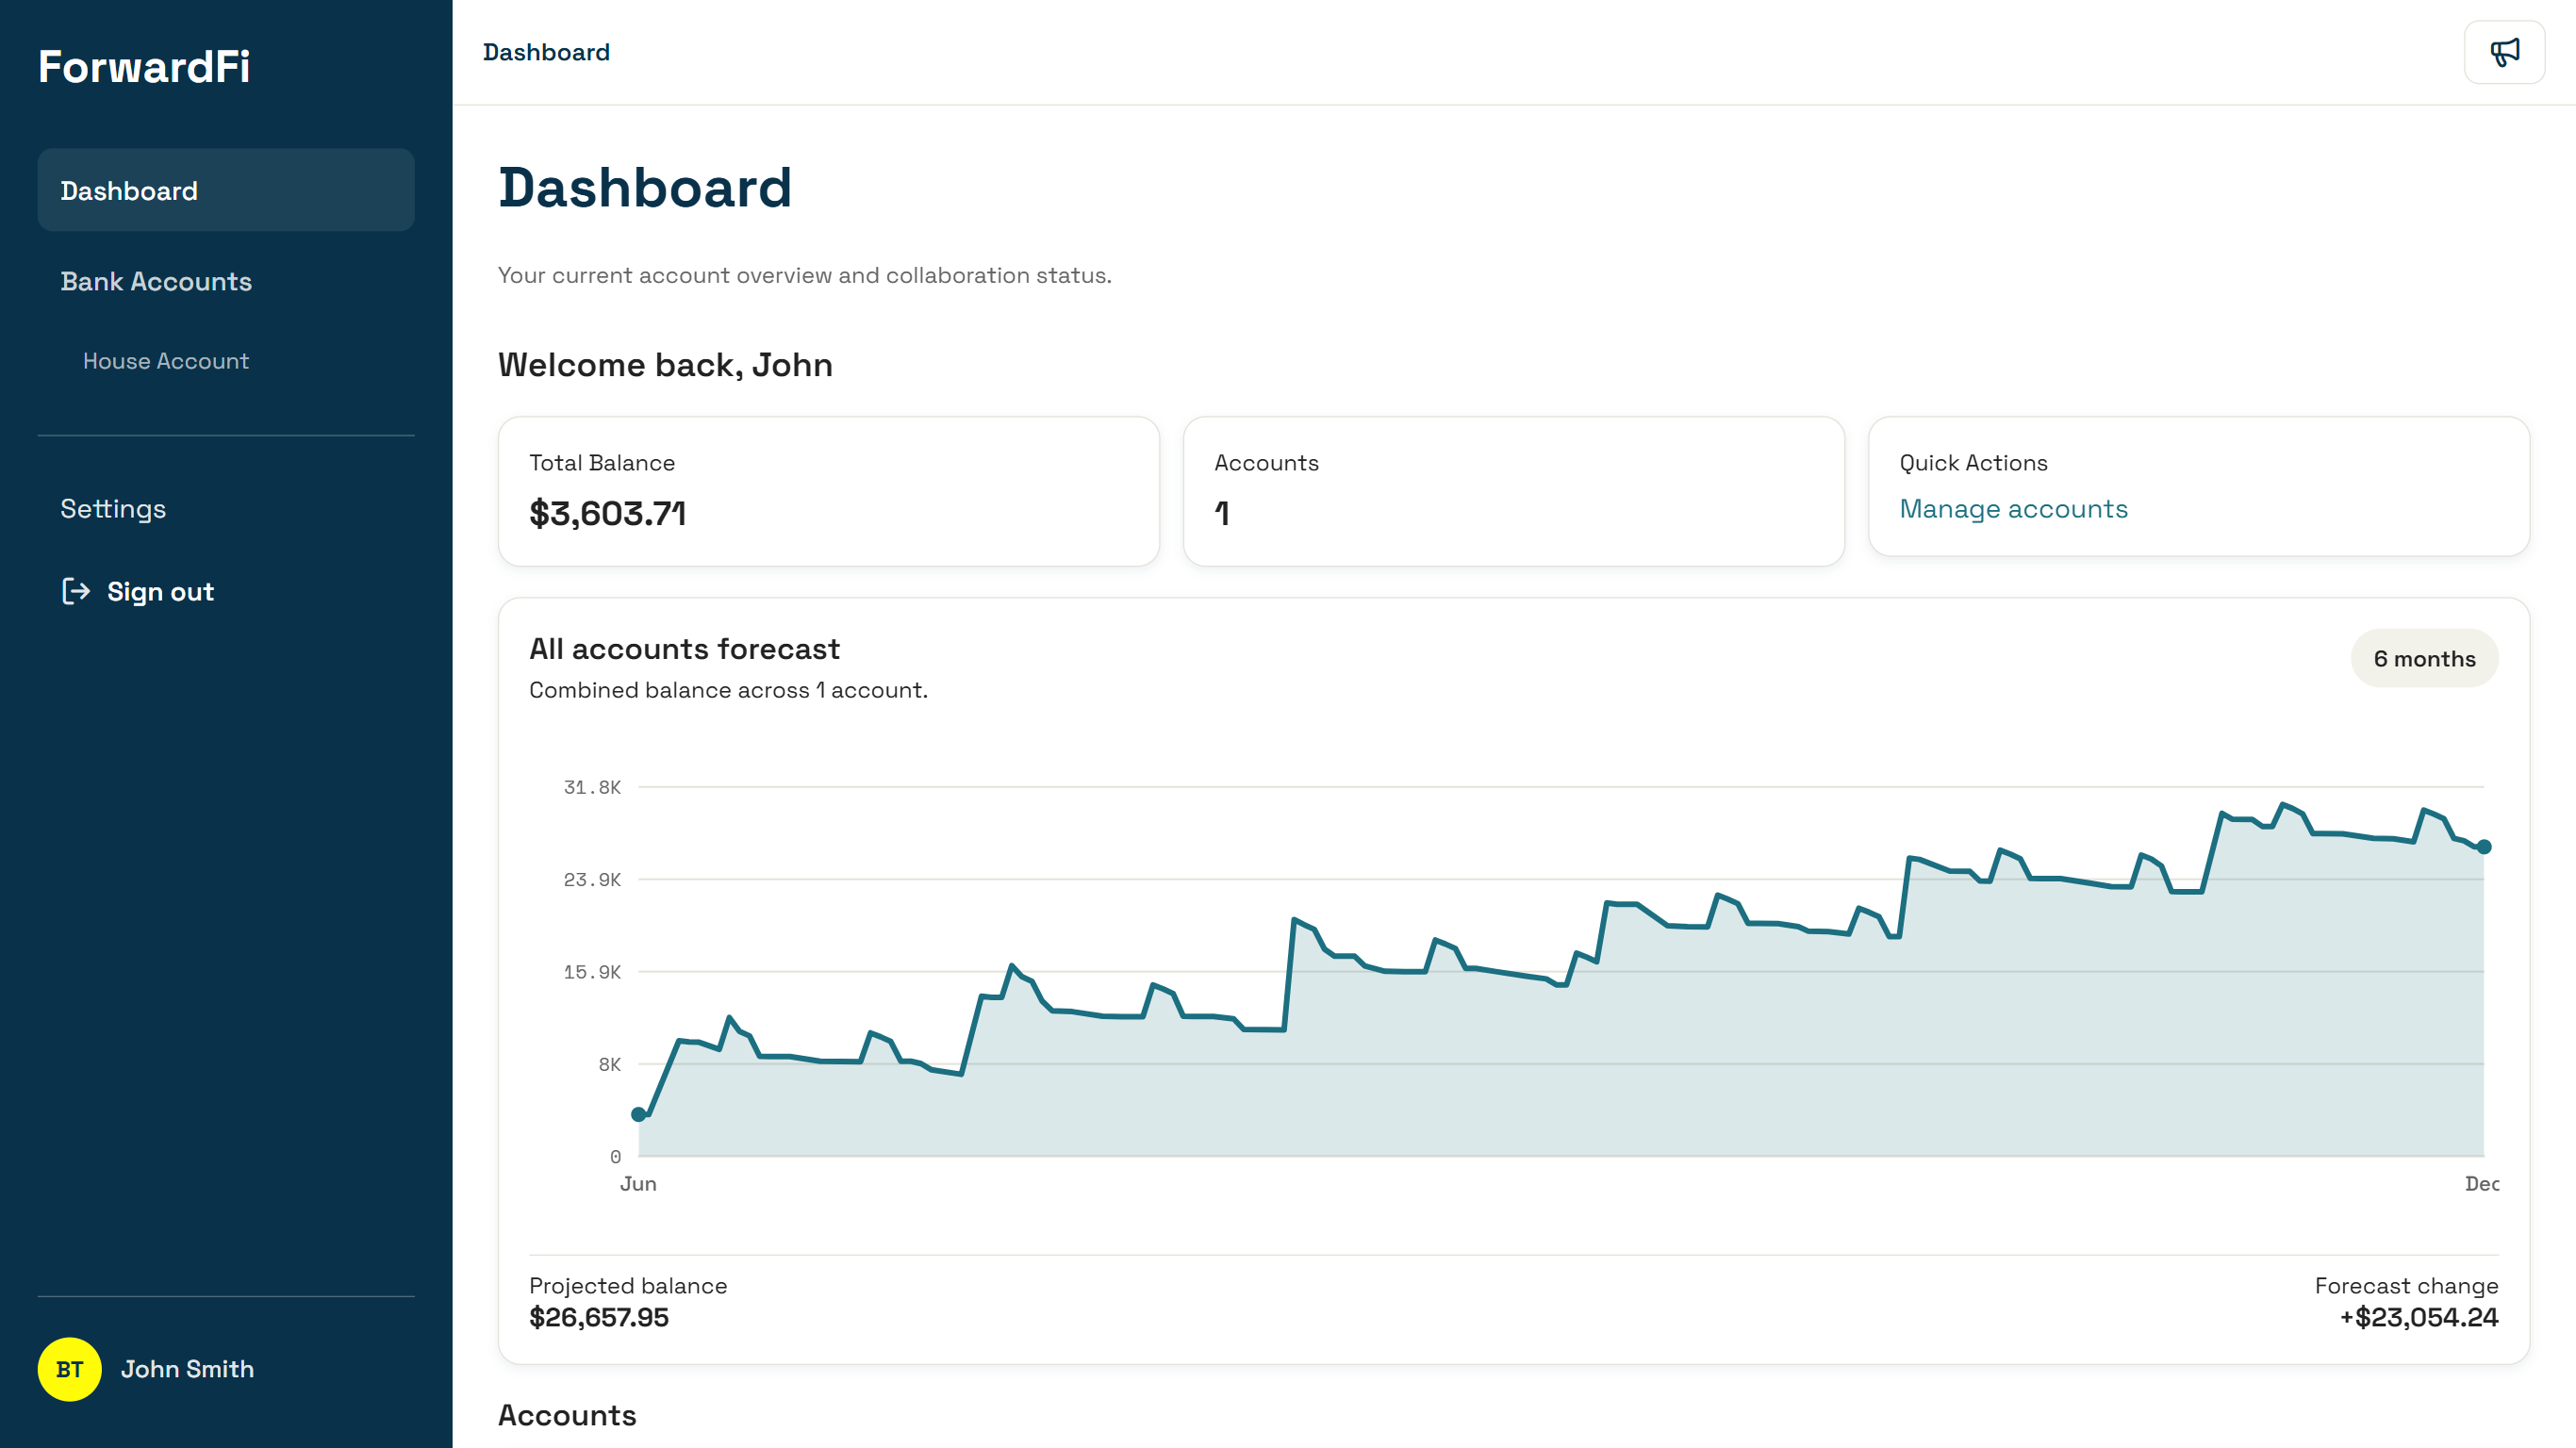Screen dimensions: 2576x1448
Task: Click the Quick Actions card title
Action: click(x=1973, y=463)
